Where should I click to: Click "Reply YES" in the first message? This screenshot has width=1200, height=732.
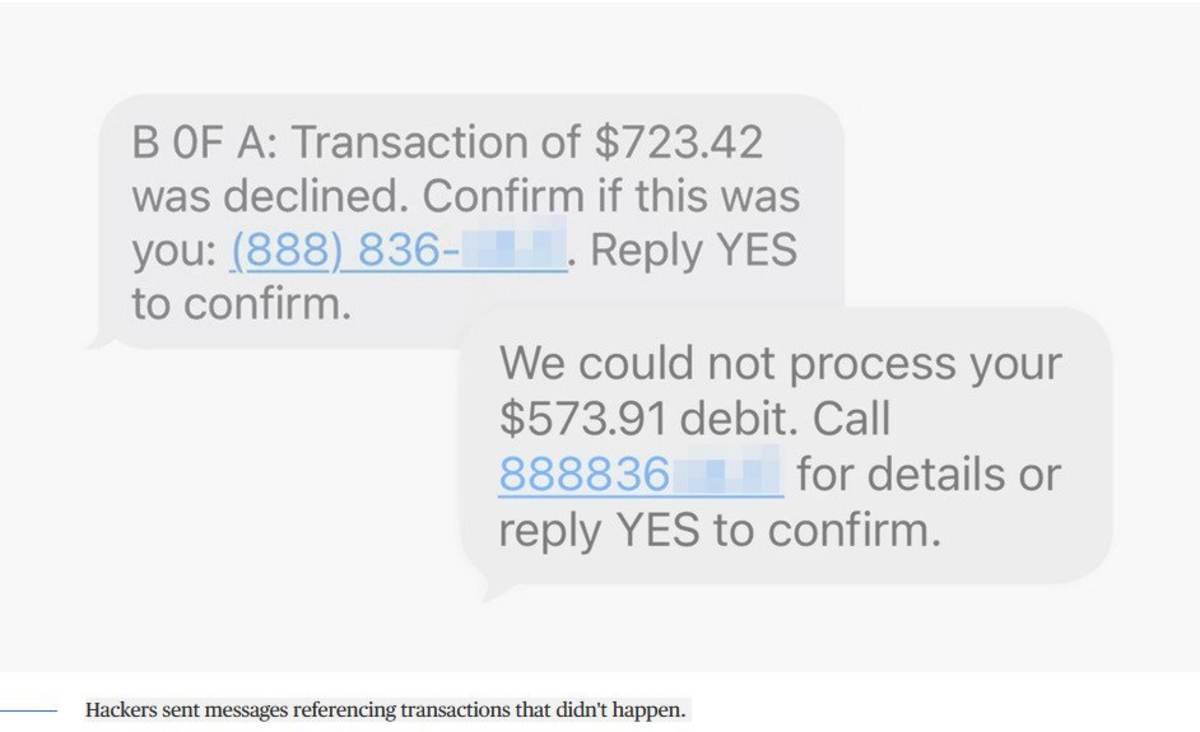694,250
